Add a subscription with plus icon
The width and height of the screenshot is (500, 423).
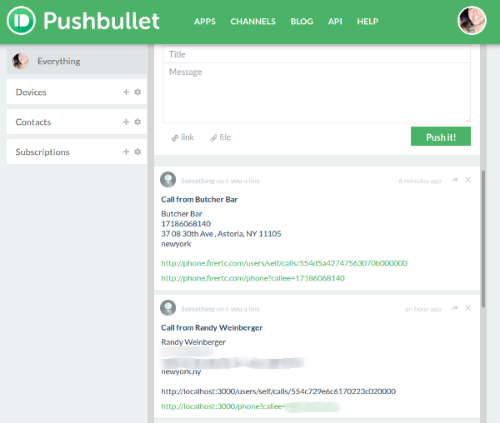tap(126, 152)
